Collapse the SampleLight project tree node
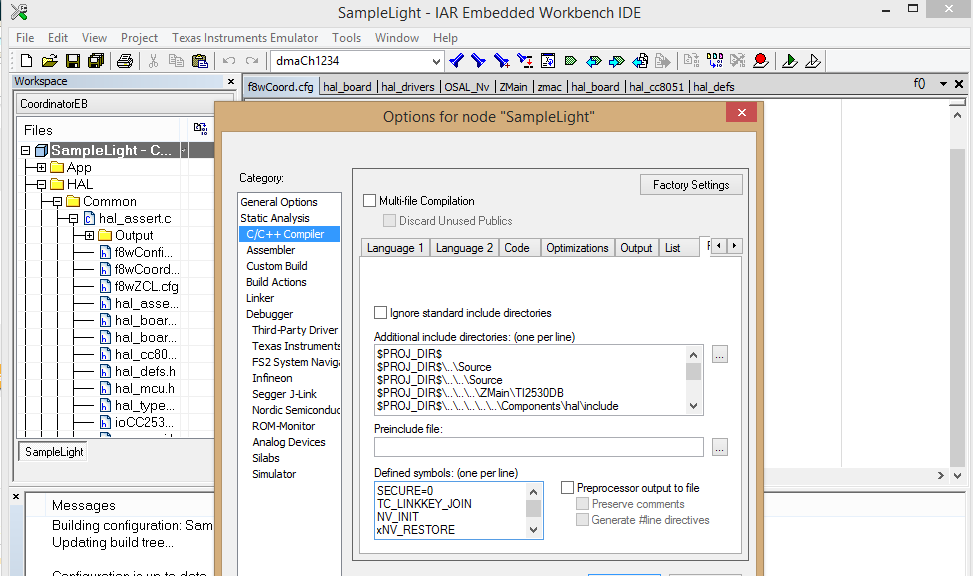The width and height of the screenshot is (973, 576). 25,150
